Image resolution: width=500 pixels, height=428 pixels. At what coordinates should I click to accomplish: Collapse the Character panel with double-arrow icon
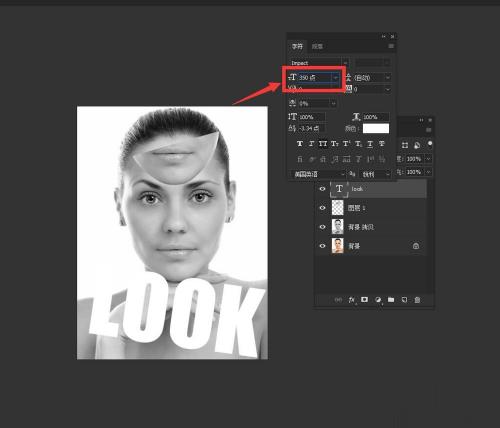(384, 36)
